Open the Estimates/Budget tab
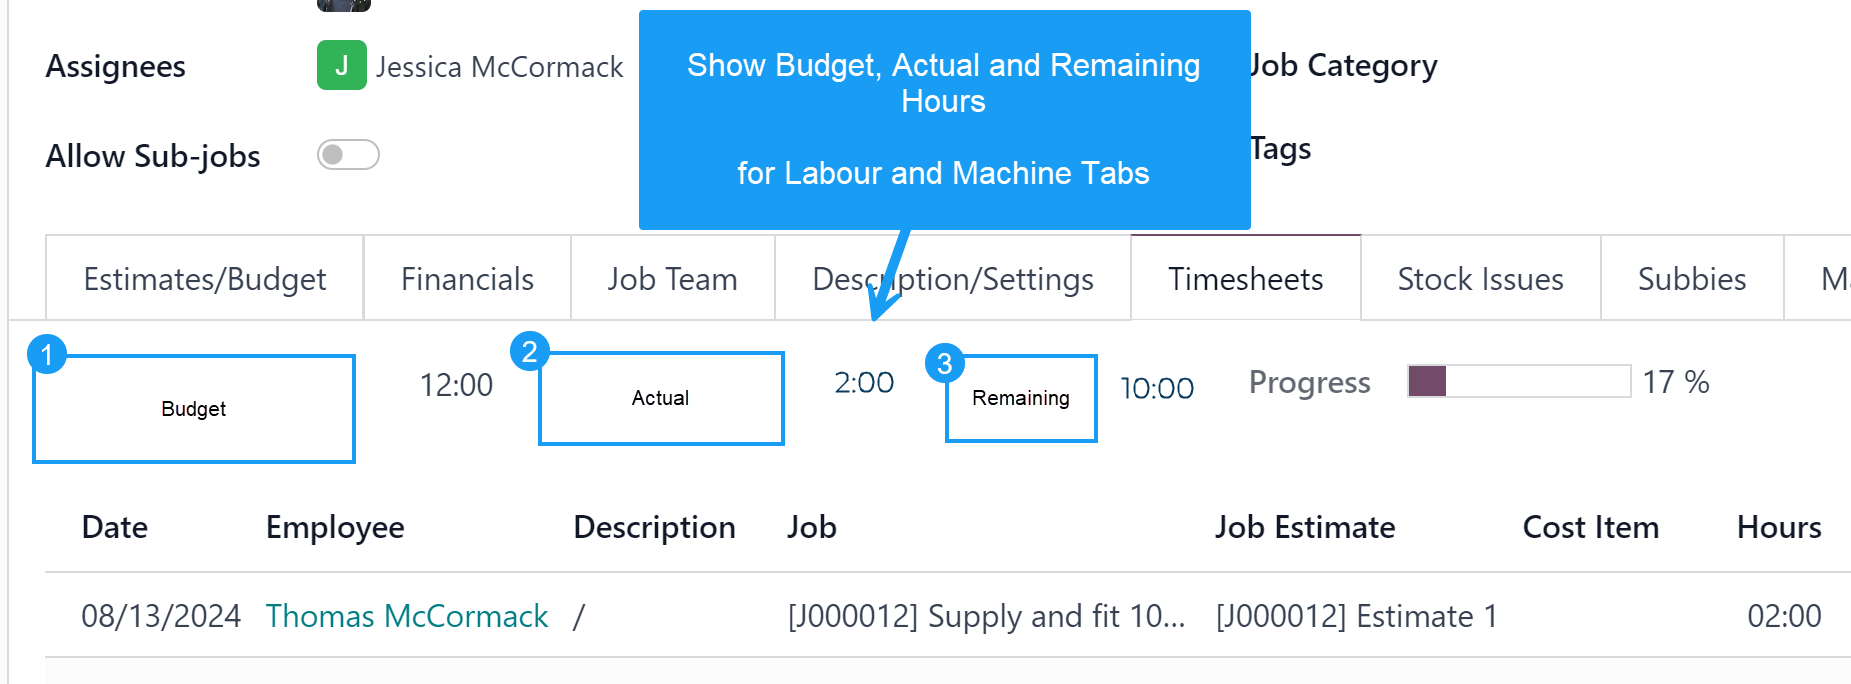 [x=204, y=279]
